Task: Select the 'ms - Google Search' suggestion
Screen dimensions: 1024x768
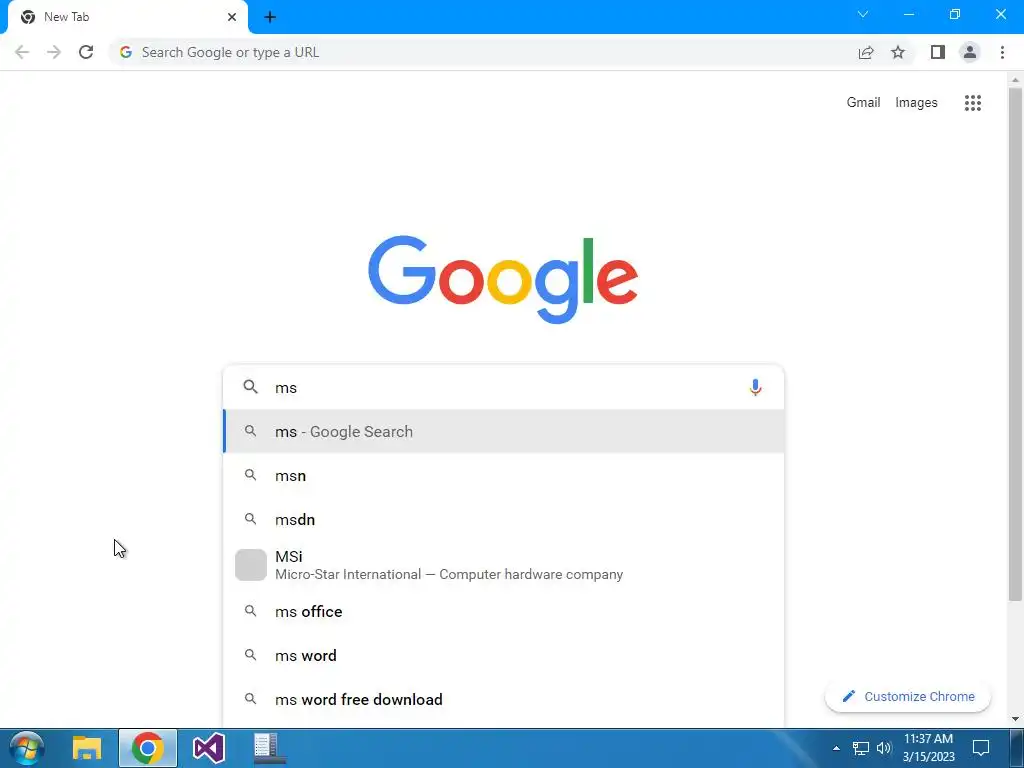Action: [x=504, y=431]
